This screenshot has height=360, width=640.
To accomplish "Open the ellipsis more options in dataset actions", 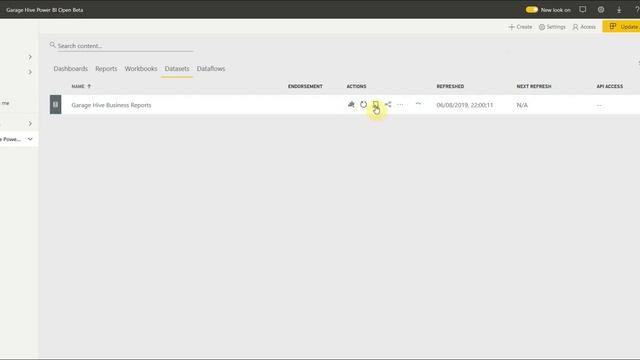I will [400, 104].
